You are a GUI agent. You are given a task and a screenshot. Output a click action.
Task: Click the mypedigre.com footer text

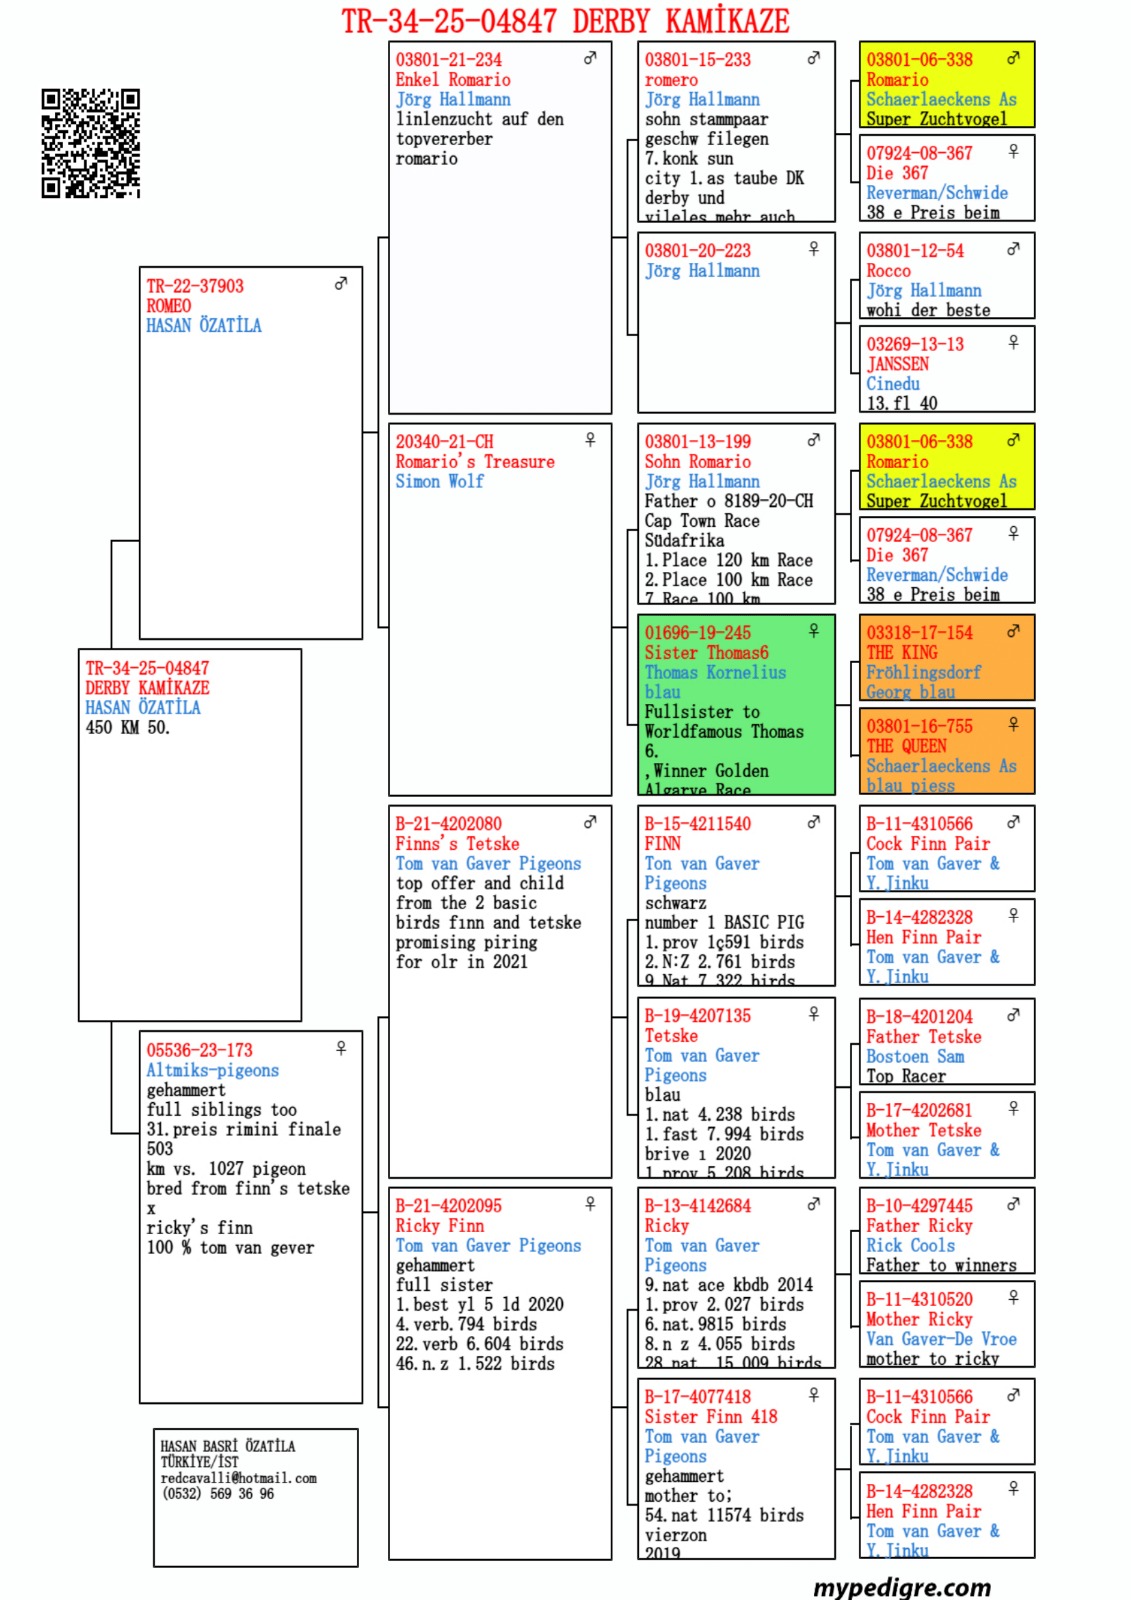pos(901,1587)
